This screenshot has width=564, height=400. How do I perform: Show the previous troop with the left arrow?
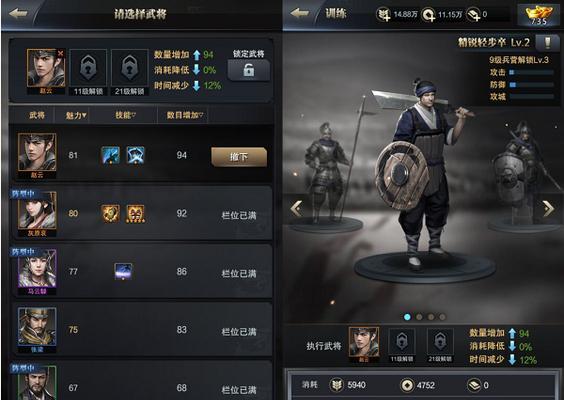point(297,208)
